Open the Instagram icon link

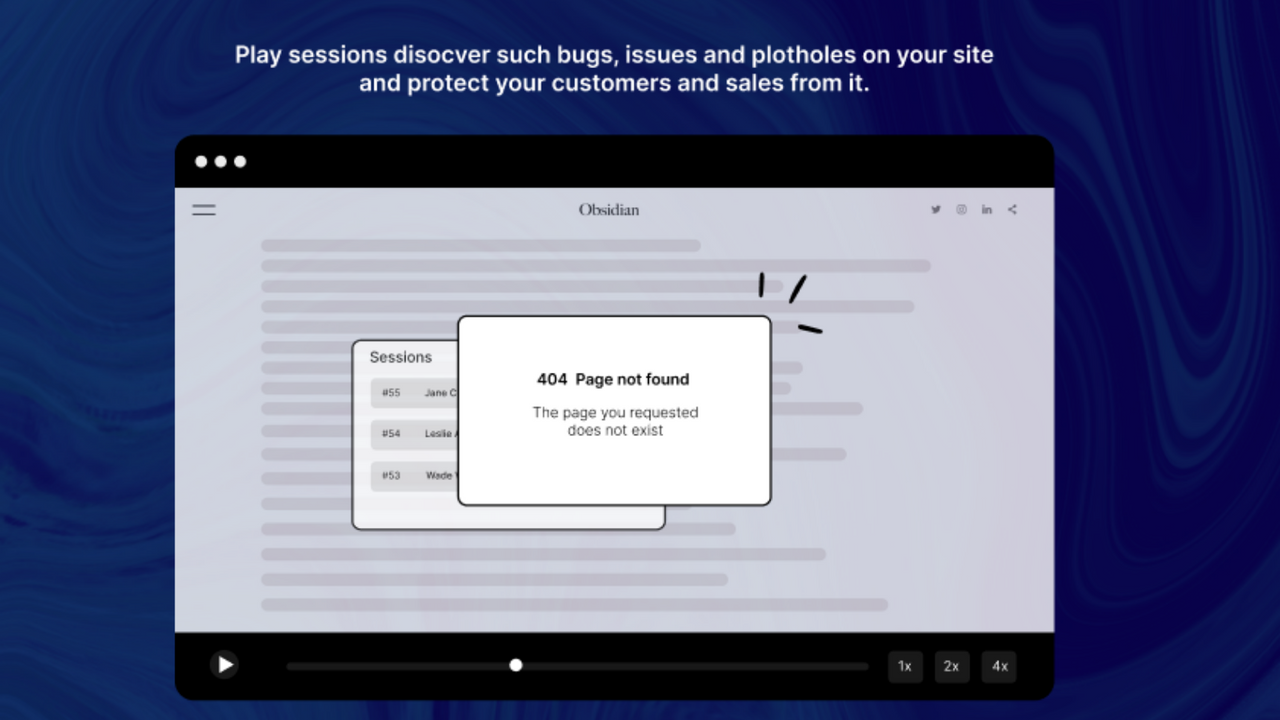[x=961, y=210]
